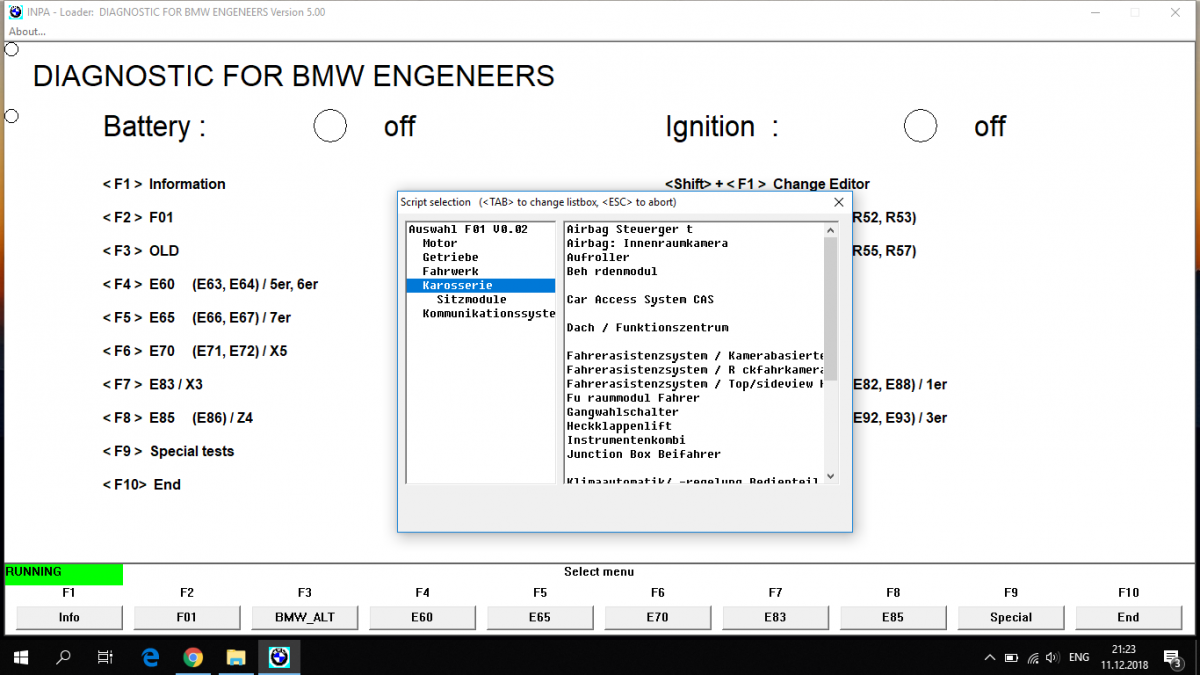The height and width of the screenshot is (675, 1200).
Task: Click the F6 E70 X5 line
Action: pyautogui.click(x=195, y=351)
